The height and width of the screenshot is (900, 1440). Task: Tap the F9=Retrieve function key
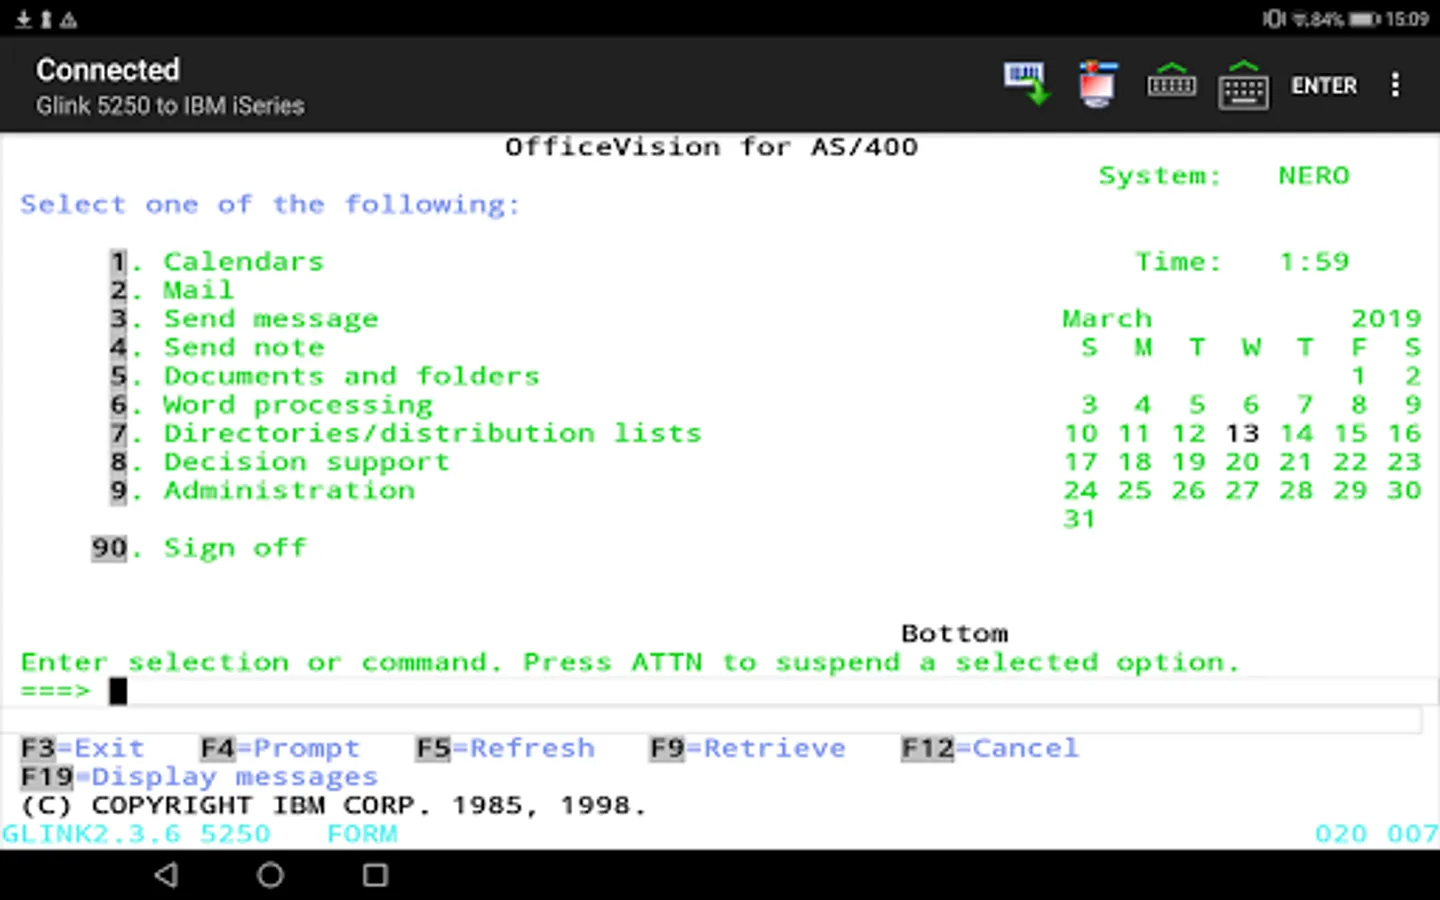(748, 749)
